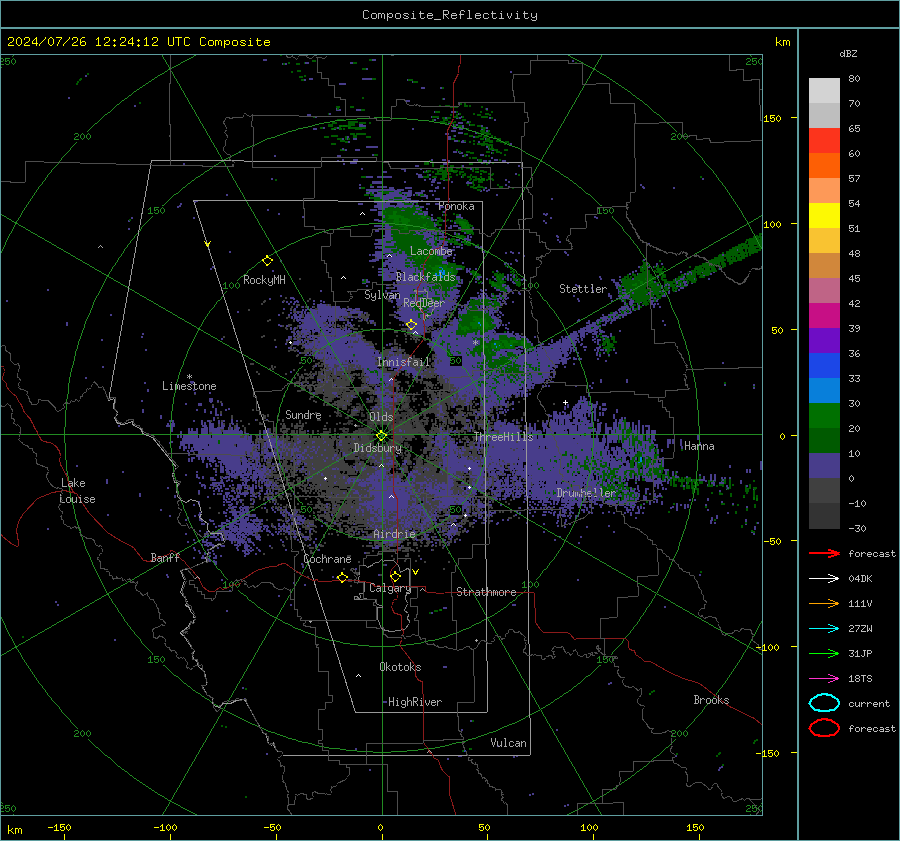The height and width of the screenshot is (841, 900).
Task: Click the Limestone map label
Action: pos(189,386)
